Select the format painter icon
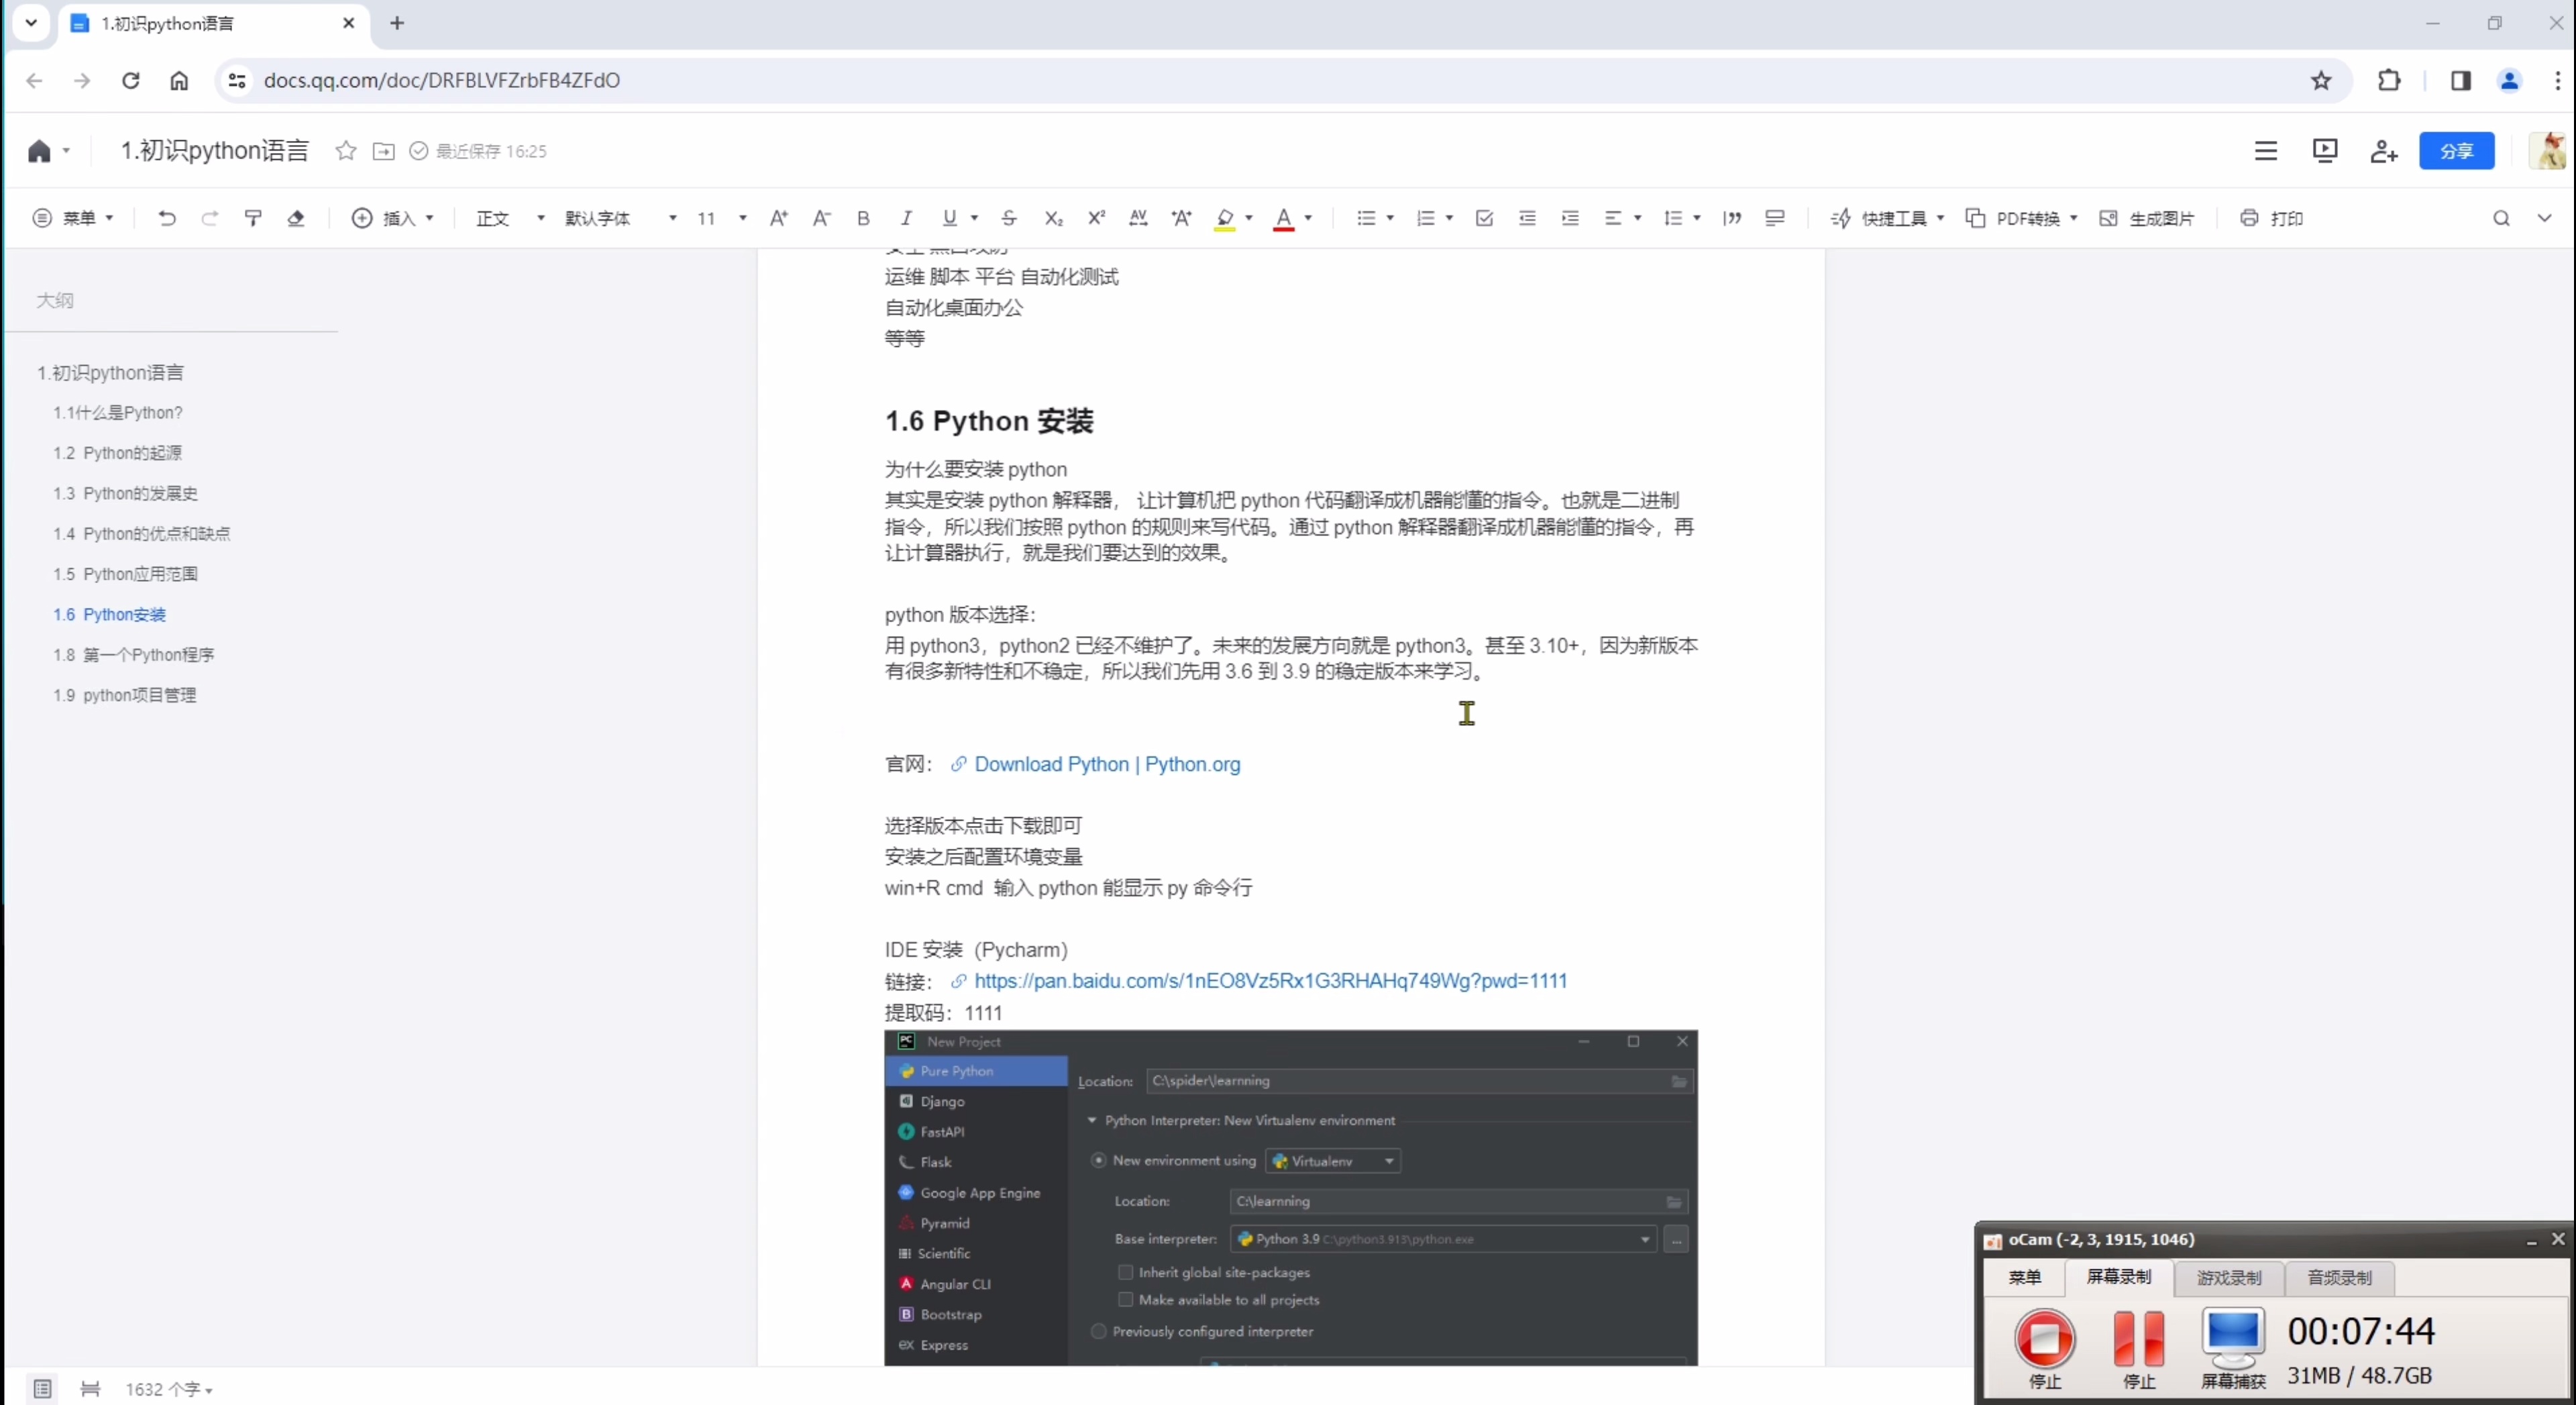2576x1405 pixels. click(253, 218)
